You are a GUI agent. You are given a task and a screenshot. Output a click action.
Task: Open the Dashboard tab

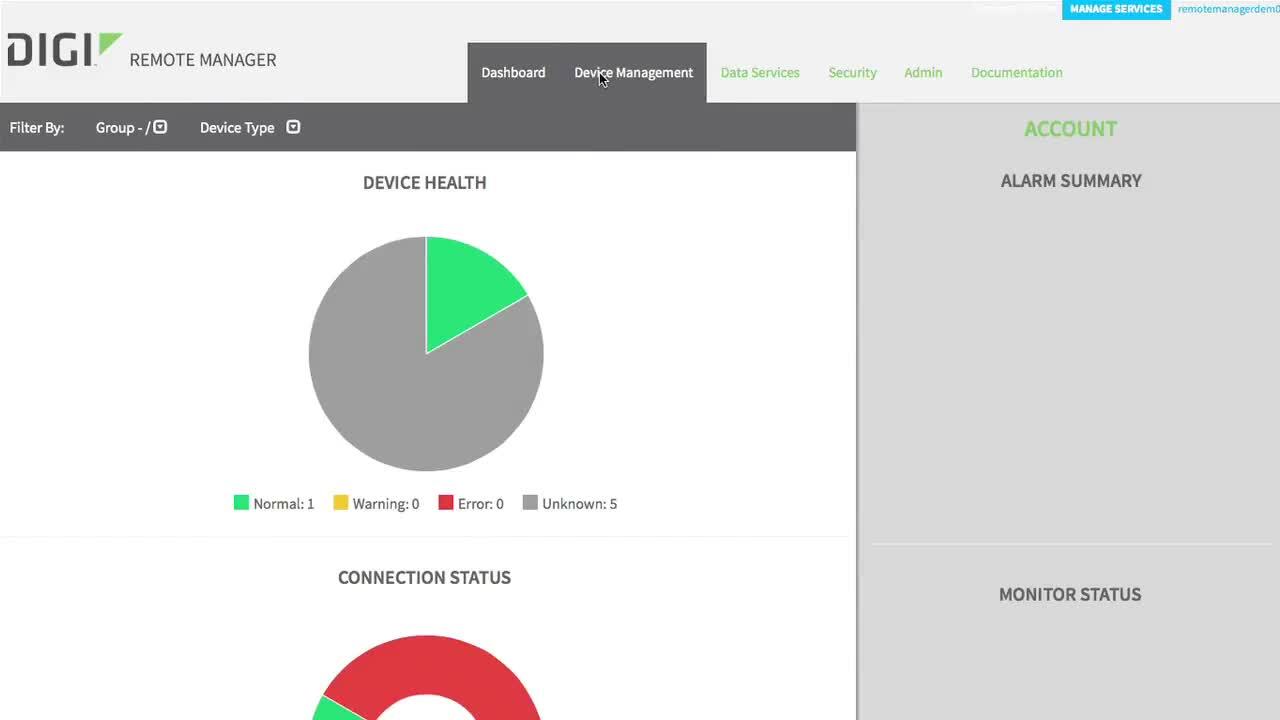coord(513,73)
